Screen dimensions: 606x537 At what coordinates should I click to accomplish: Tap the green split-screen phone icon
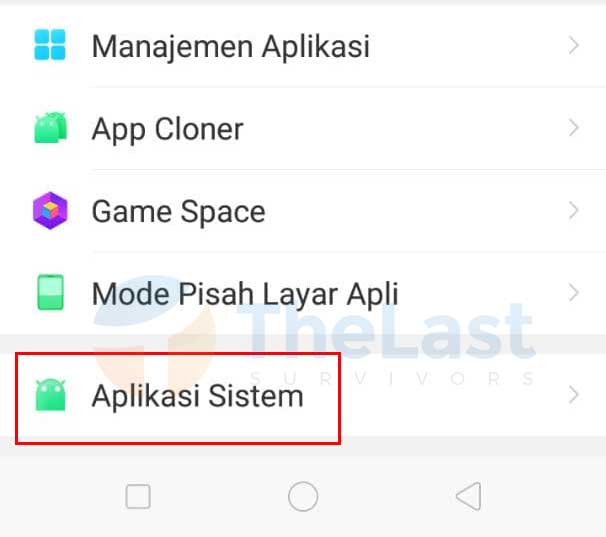[x=50, y=292]
